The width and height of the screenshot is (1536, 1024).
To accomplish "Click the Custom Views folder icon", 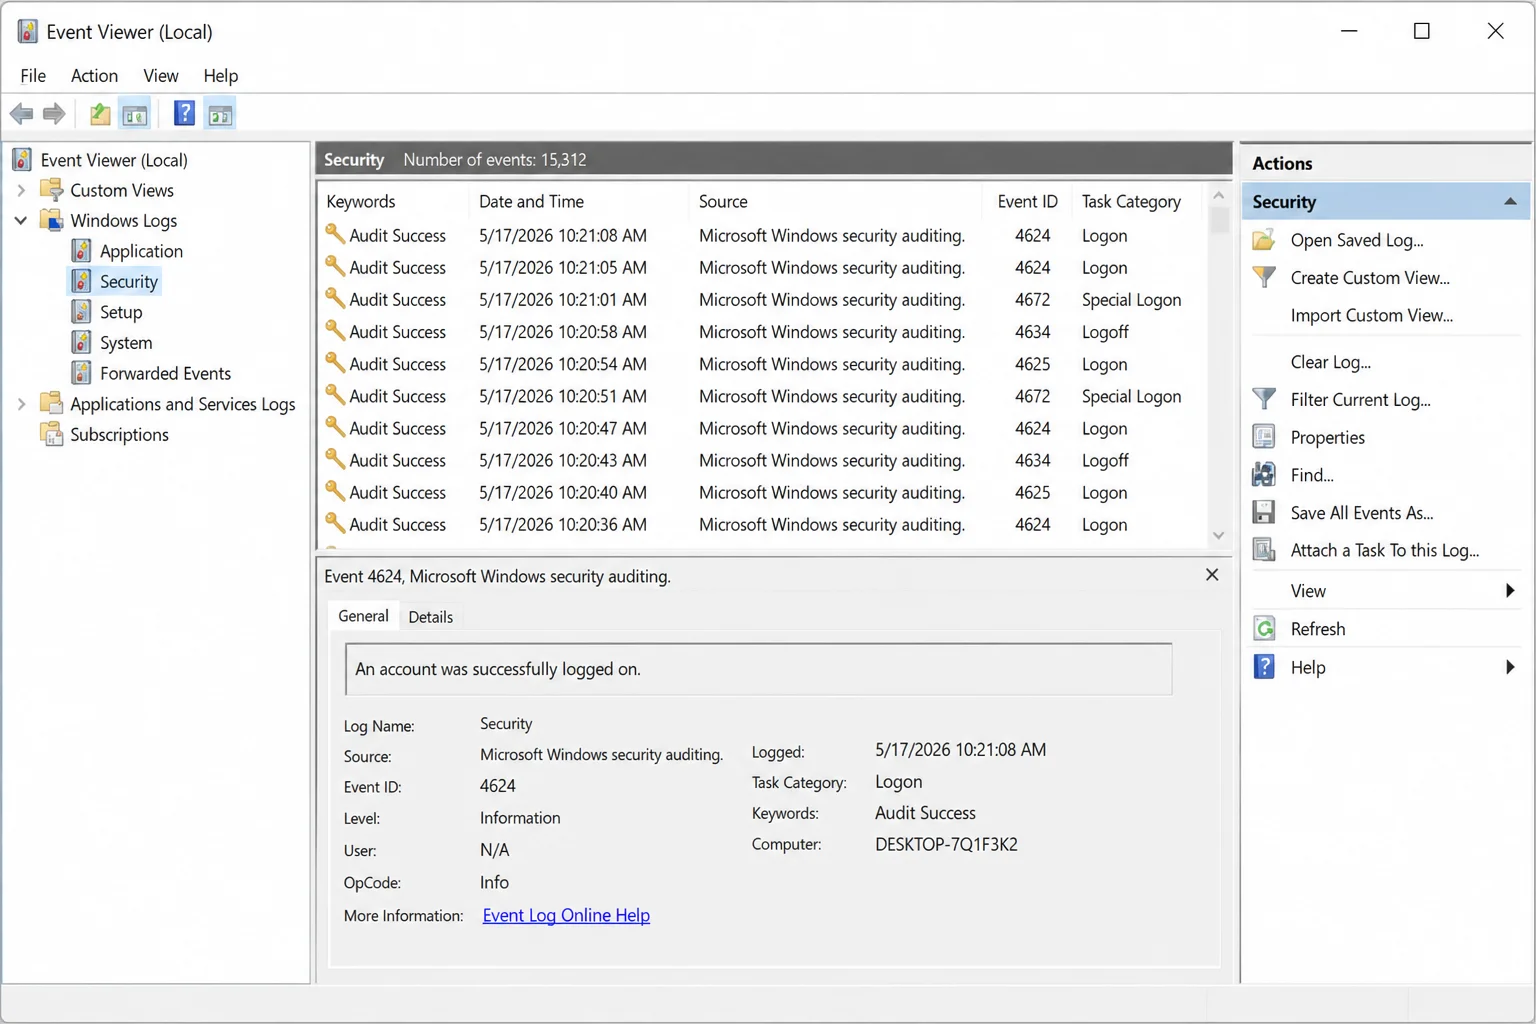I will [x=51, y=190].
